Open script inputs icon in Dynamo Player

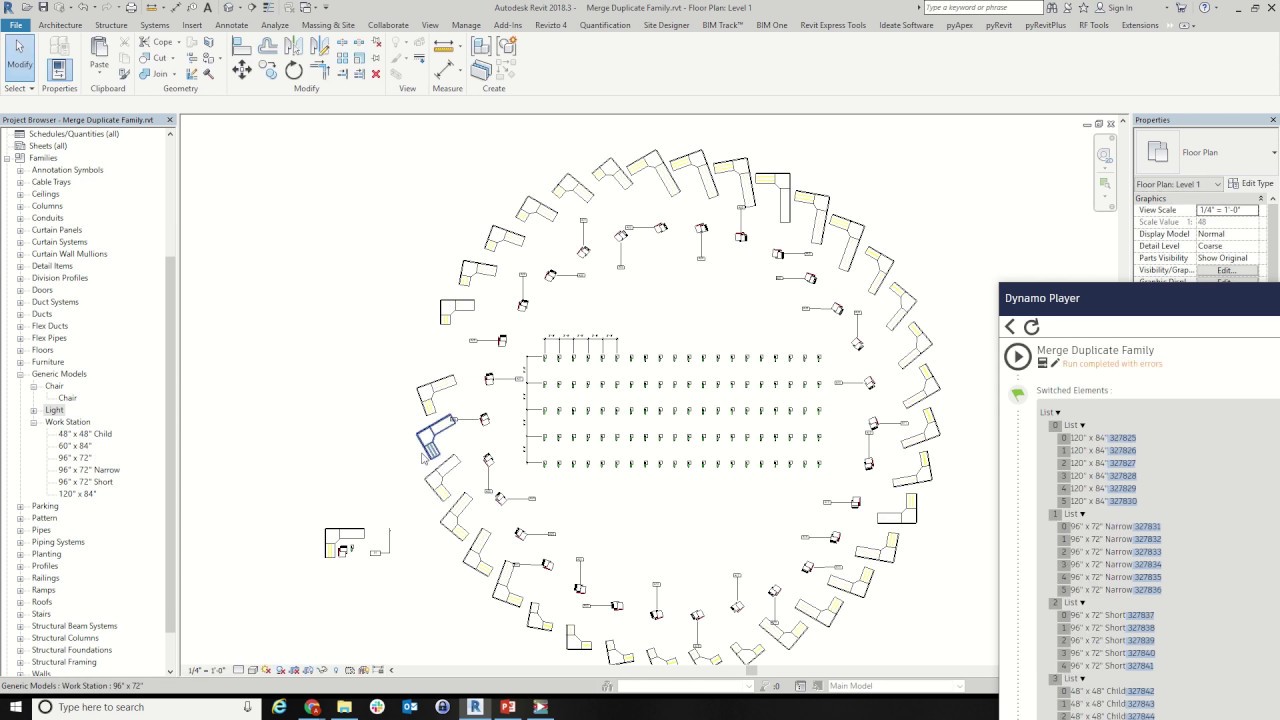(x=1042, y=363)
